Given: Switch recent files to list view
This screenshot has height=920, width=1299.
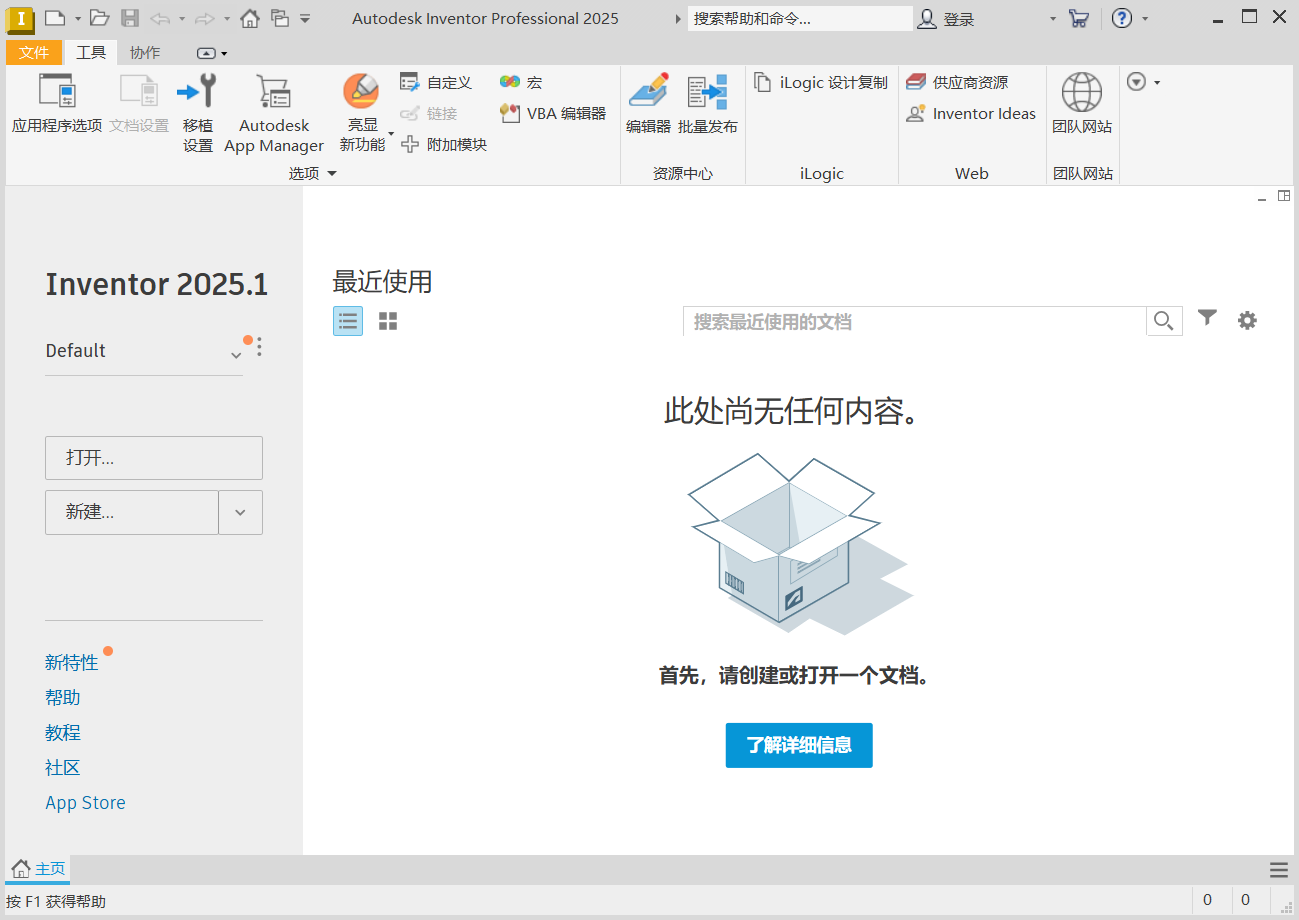Looking at the screenshot, I should [x=348, y=321].
